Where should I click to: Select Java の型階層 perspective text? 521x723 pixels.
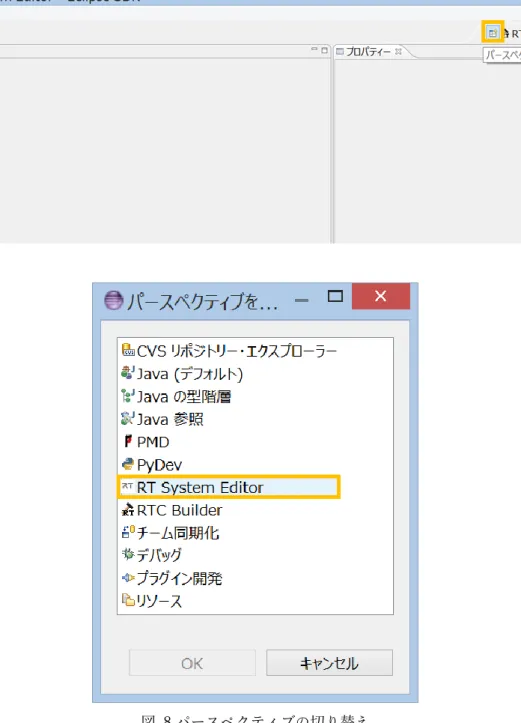pos(184,396)
